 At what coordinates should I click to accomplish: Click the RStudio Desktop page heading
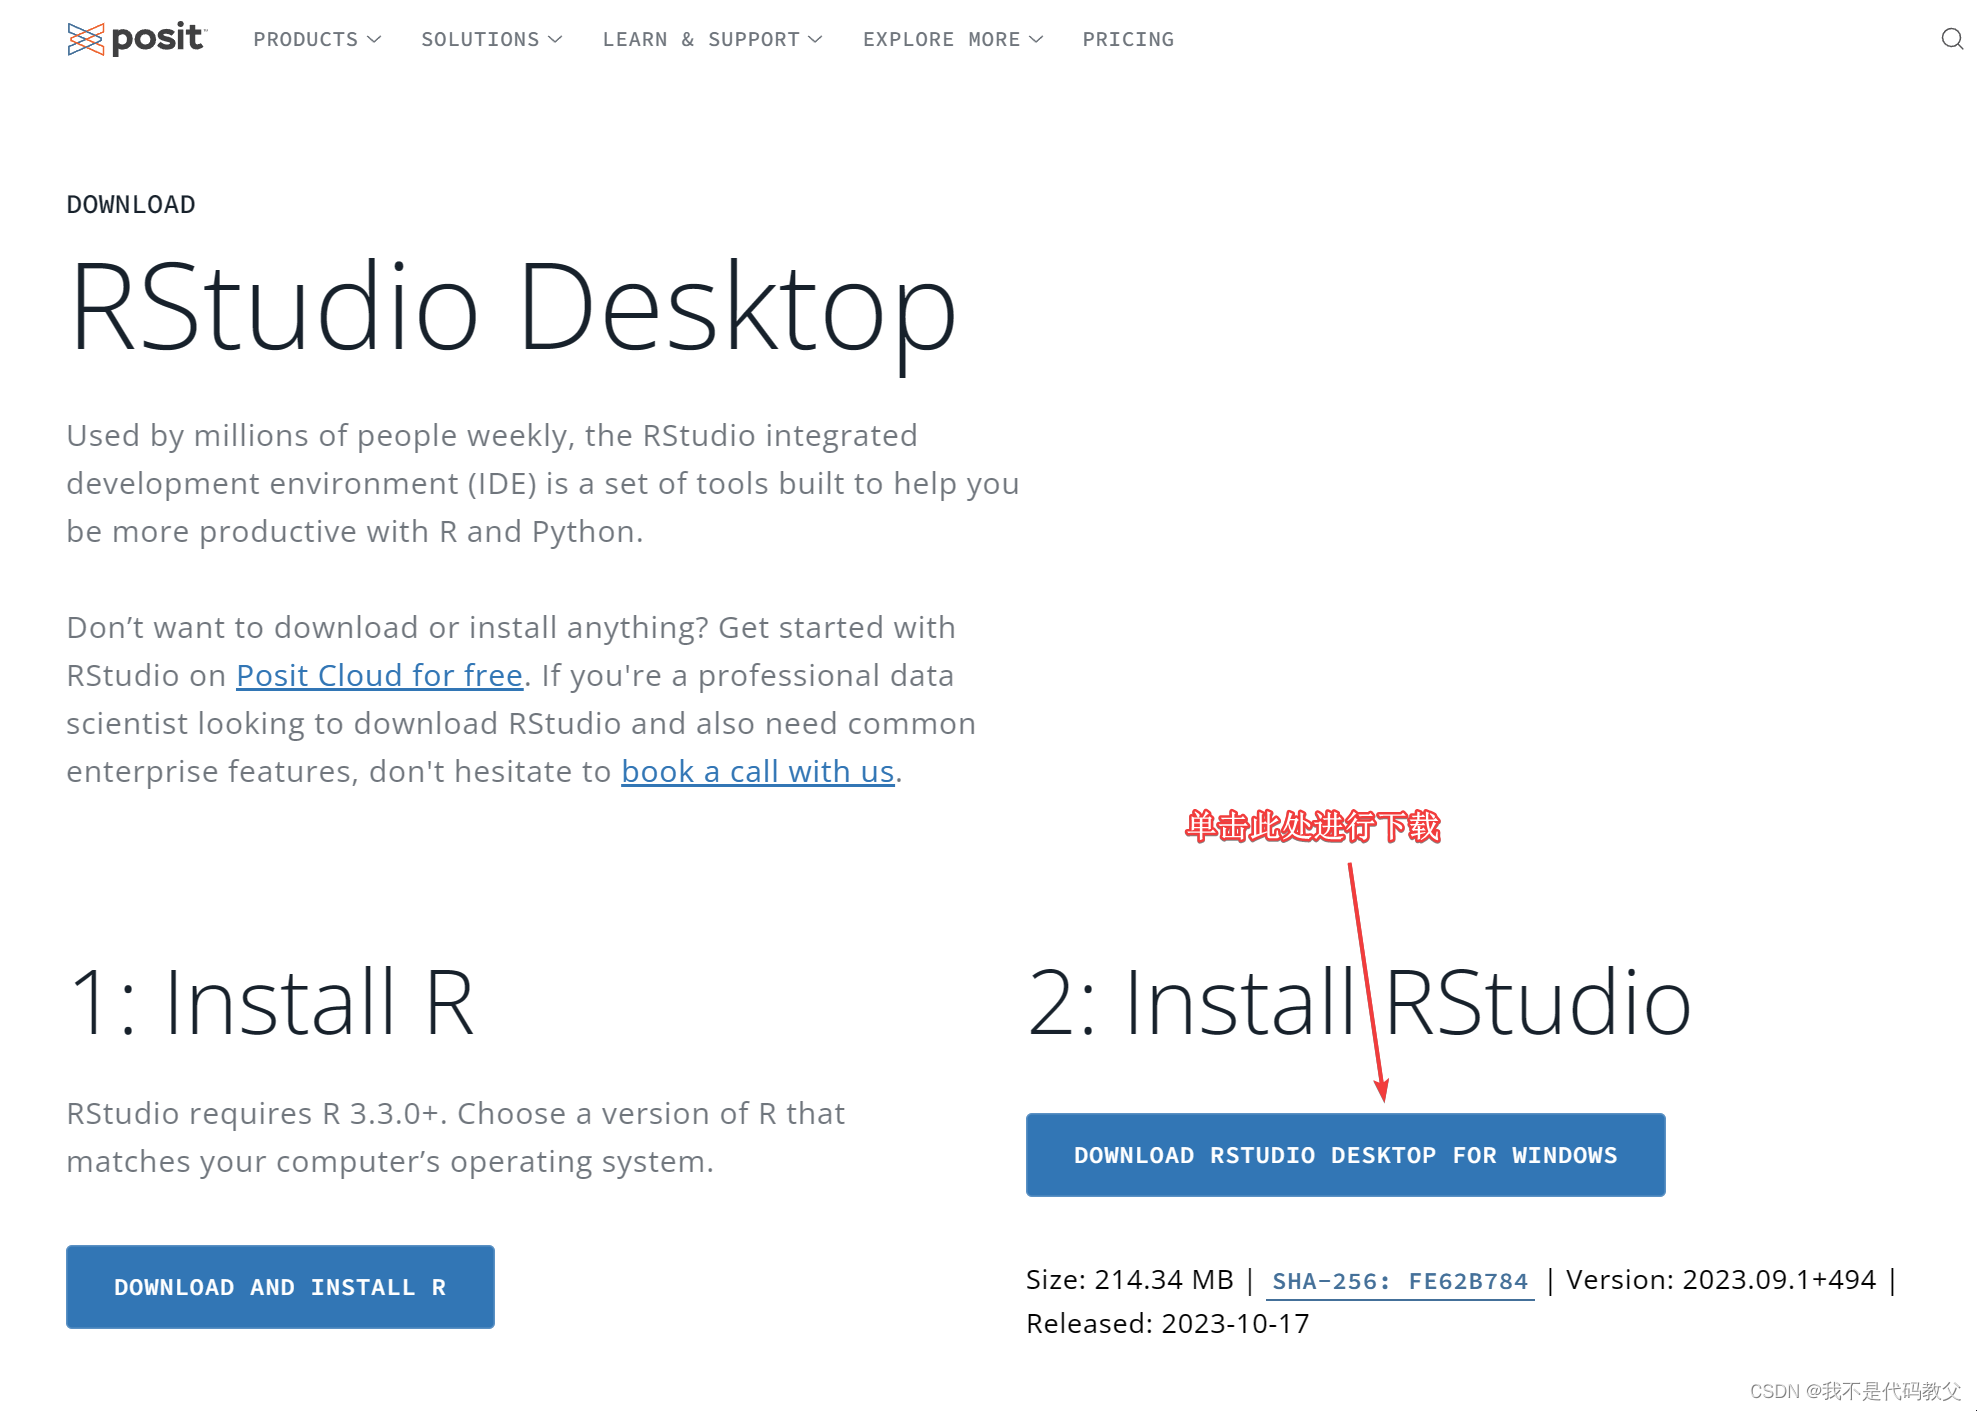(512, 308)
